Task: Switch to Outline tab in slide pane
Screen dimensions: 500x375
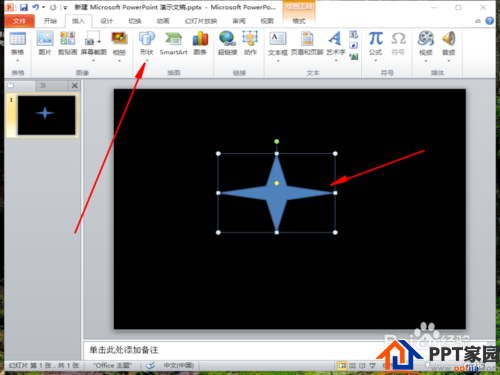Action: (43, 86)
